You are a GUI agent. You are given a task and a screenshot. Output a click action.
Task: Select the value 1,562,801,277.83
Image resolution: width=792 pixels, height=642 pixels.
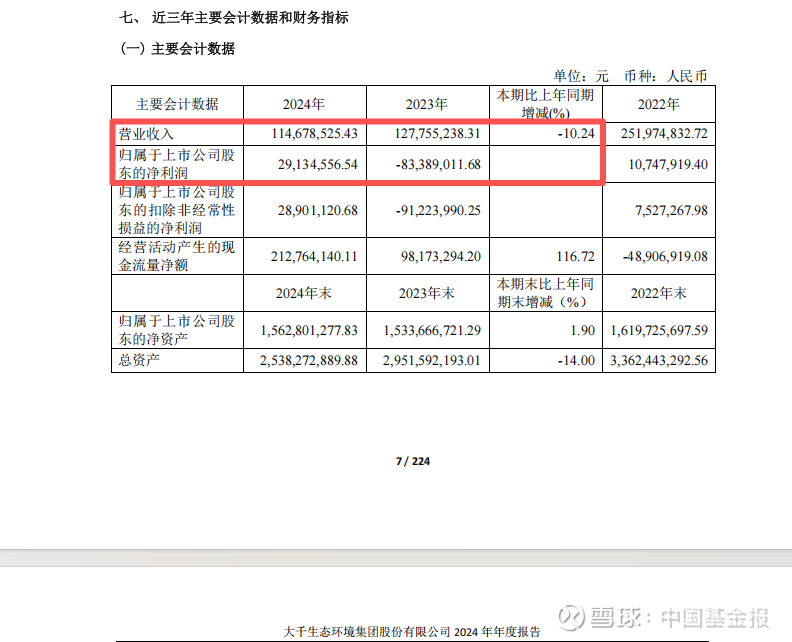point(309,330)
